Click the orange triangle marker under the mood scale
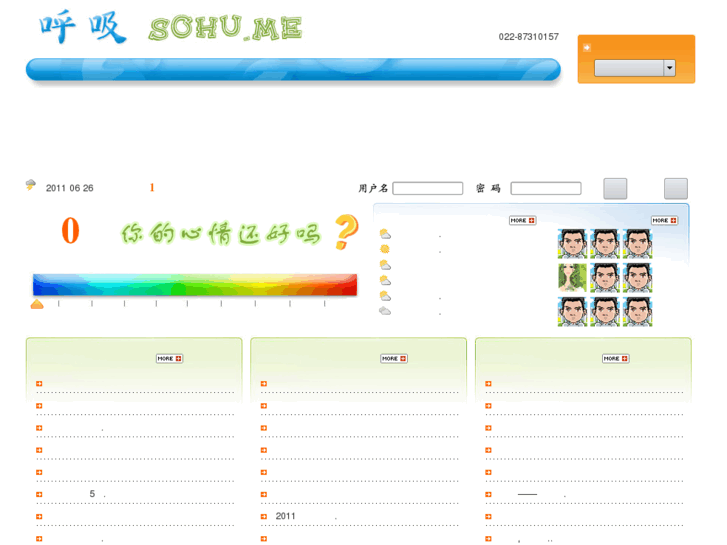Viewport: 727px width, 545px height. [x=37, y=304]
